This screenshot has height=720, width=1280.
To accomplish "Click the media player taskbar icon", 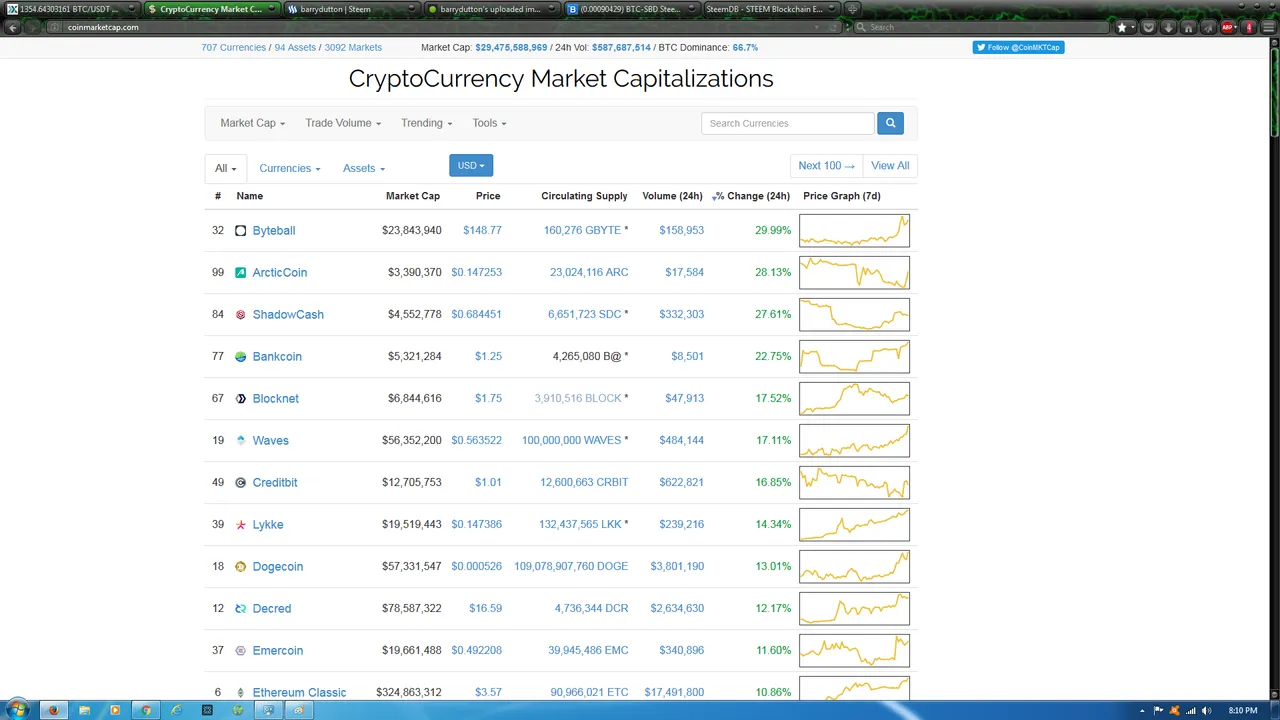I will point(115,710).
